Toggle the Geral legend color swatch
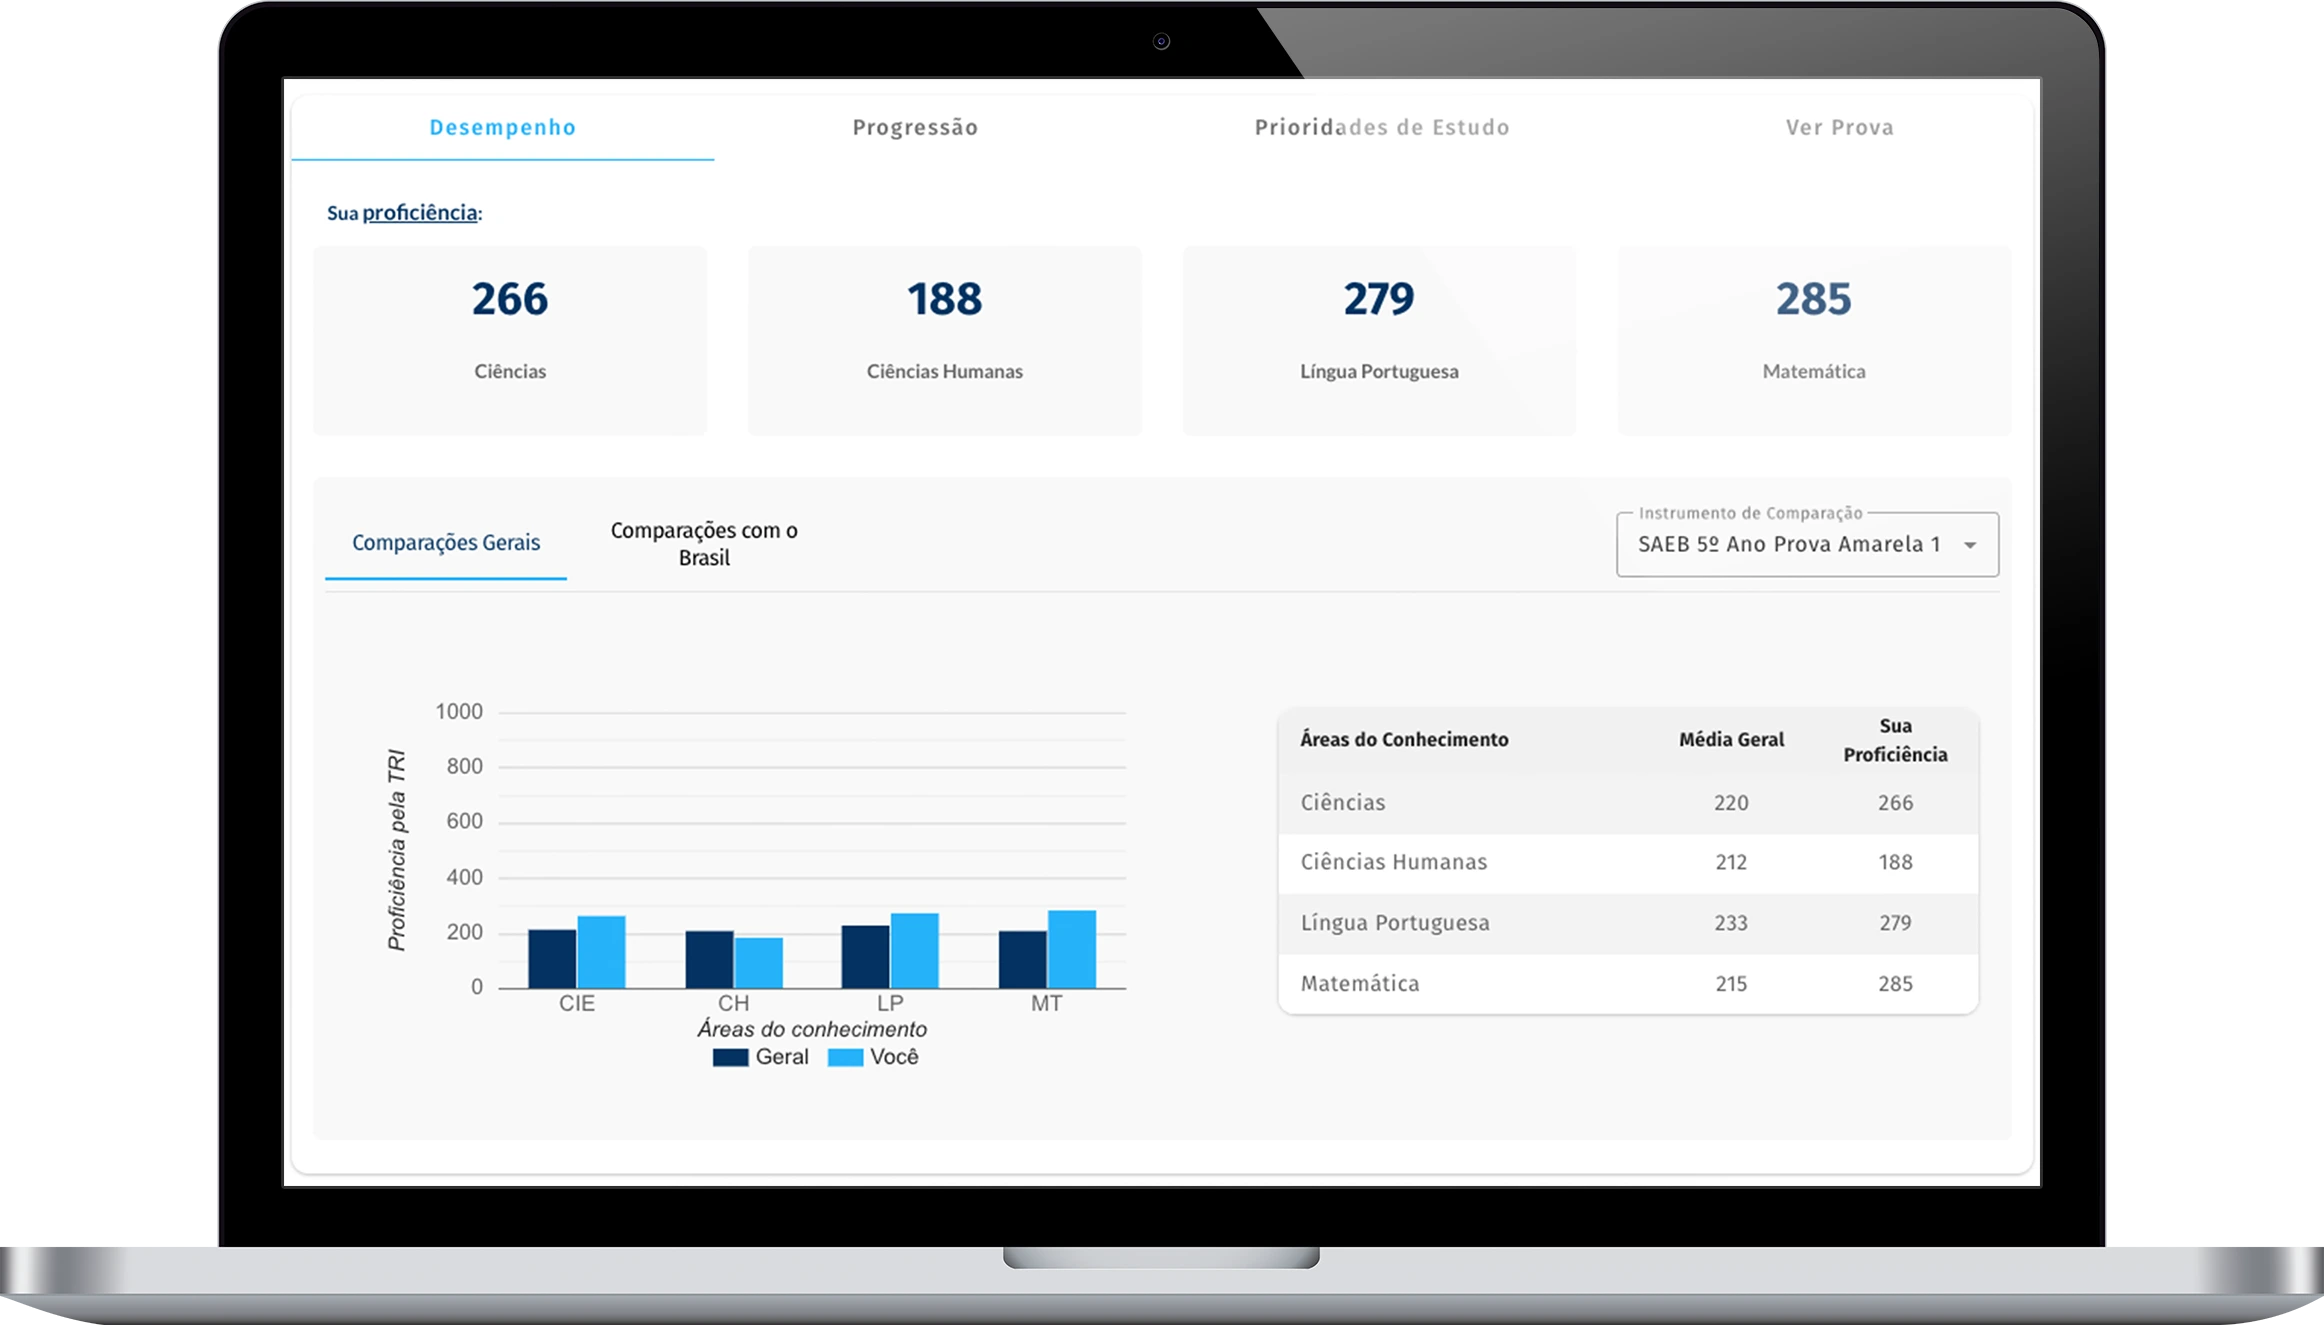The width and height of the screenshot is (2324, 1325). [x=730, y=1058]
